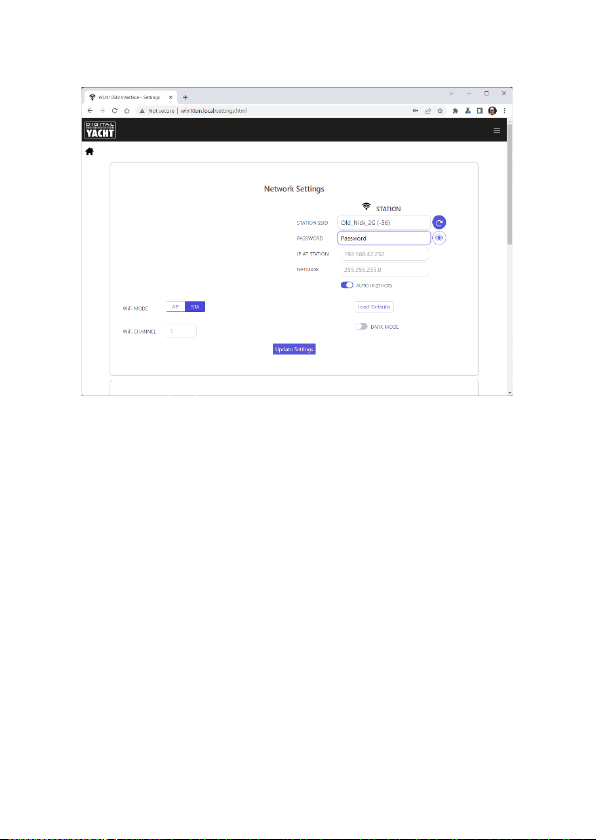This screenshot has height=840, width=596.
Task: Open the password key icon in address bar
Action: [415, 111]
